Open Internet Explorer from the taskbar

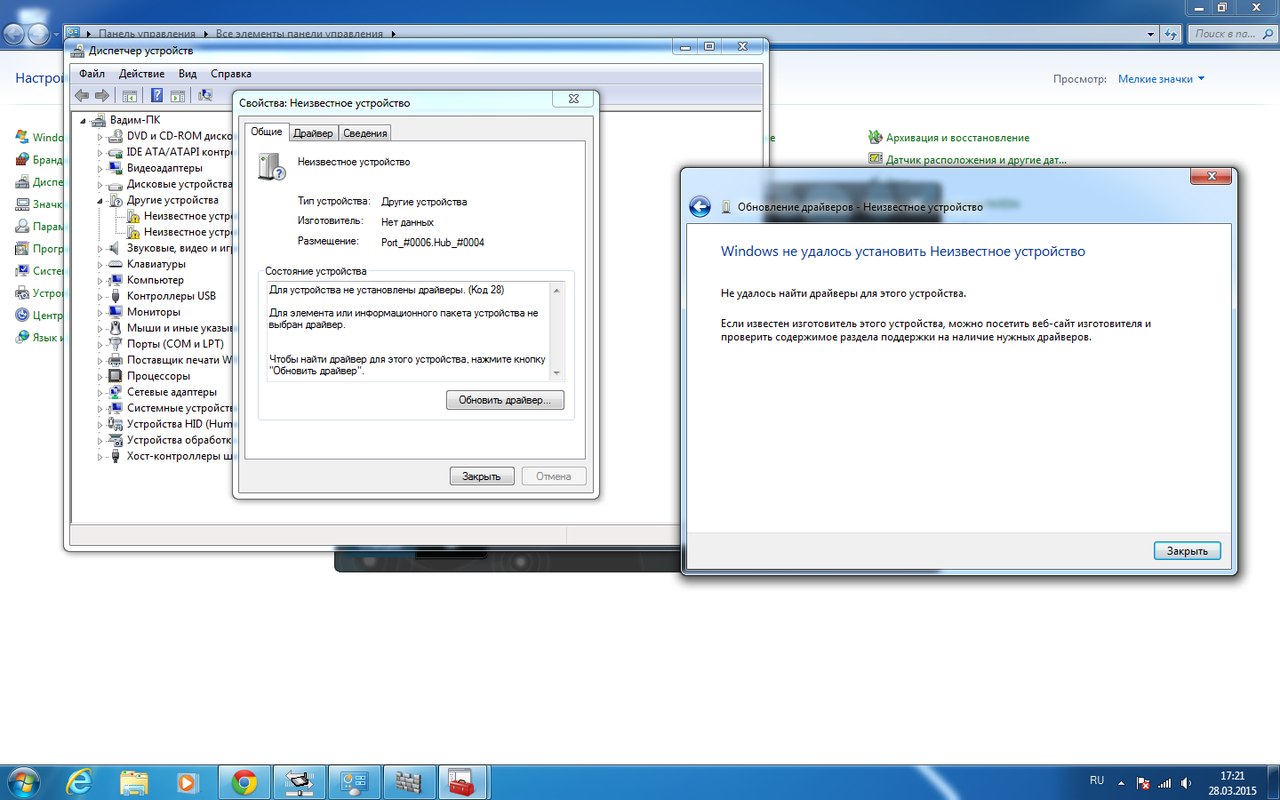[x=80, y=781]
